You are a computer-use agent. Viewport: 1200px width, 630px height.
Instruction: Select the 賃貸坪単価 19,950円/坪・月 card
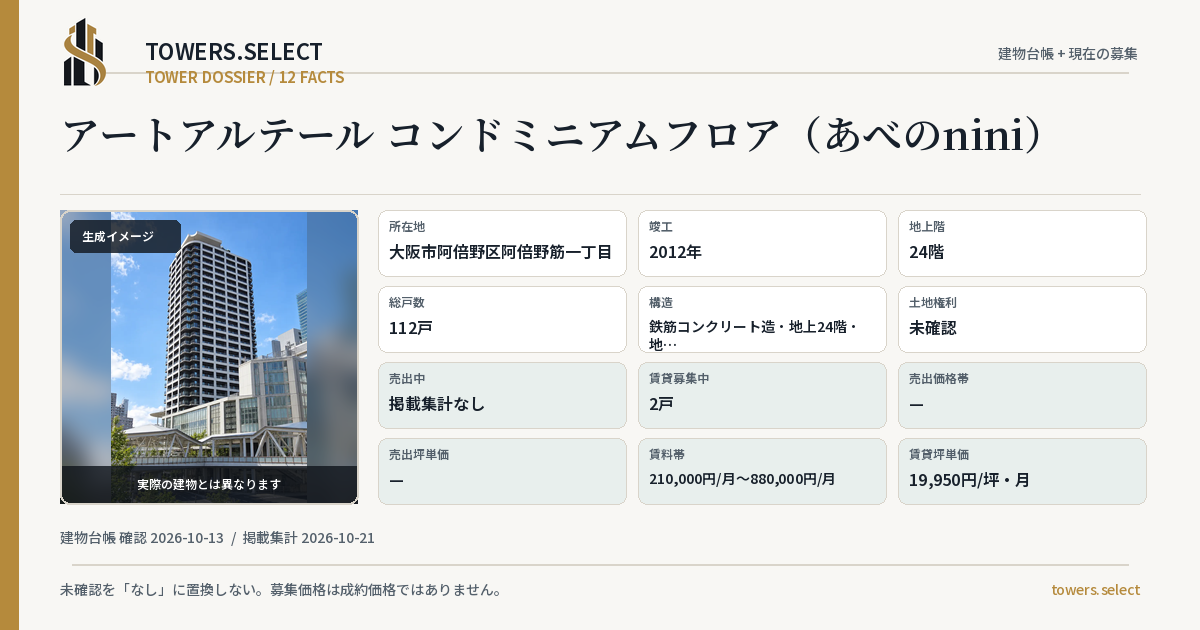point(1022,471)
